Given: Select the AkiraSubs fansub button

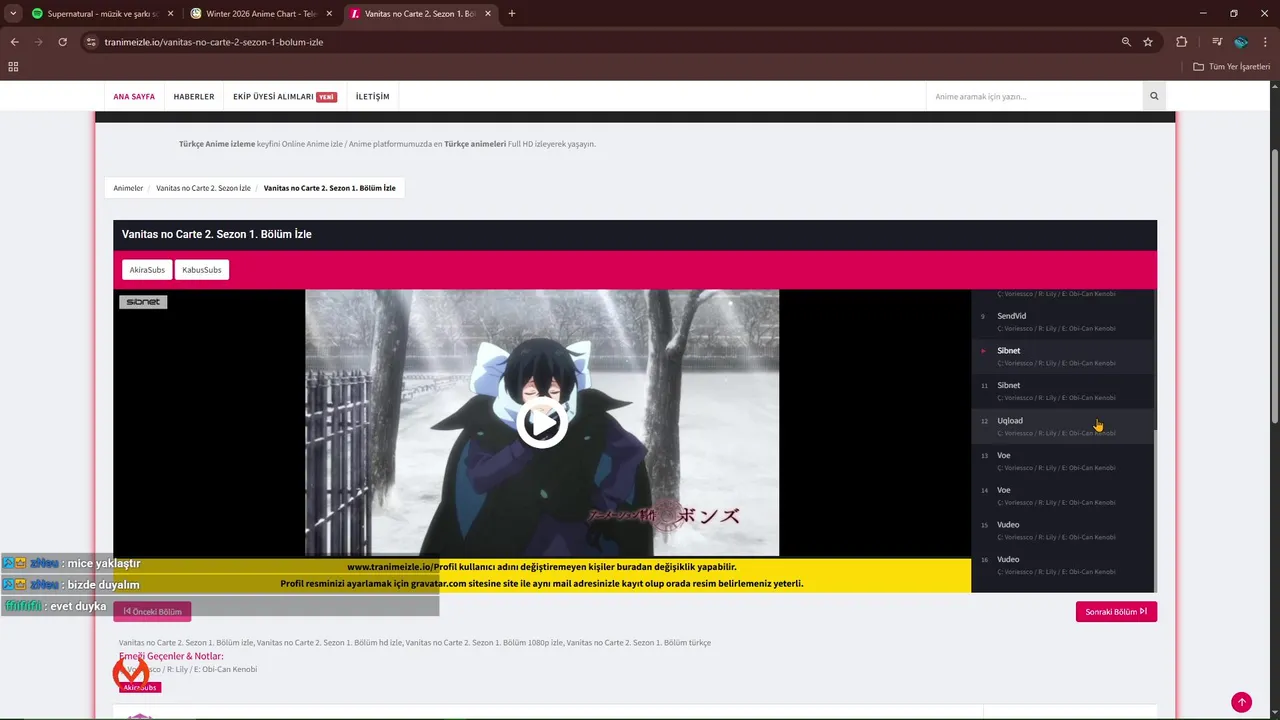Looking at the screenshot, I should click(147, 270).
